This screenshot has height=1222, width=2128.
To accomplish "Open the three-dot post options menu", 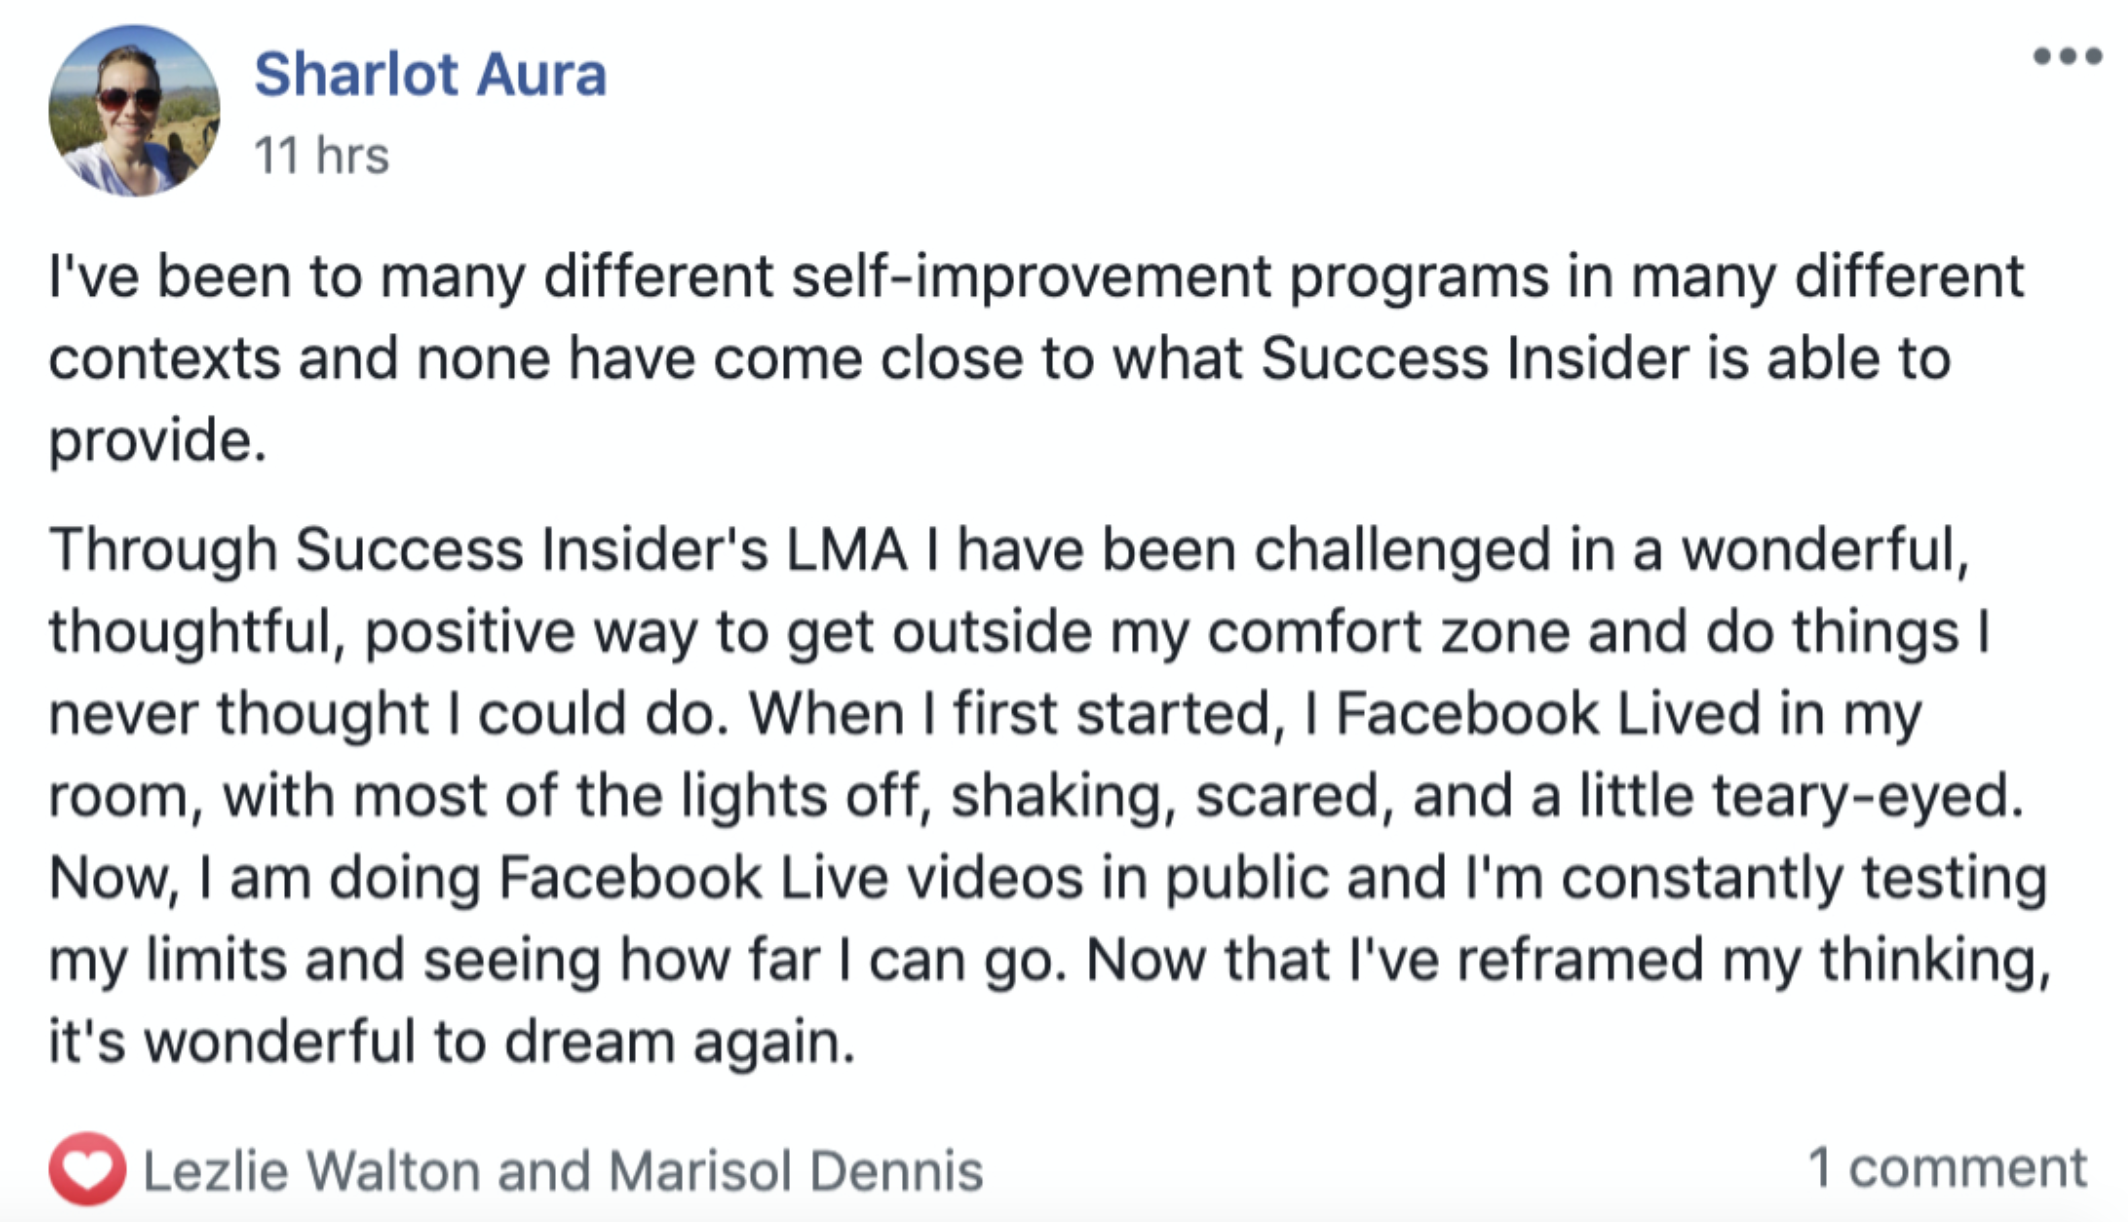I will tap(2067, 56).
